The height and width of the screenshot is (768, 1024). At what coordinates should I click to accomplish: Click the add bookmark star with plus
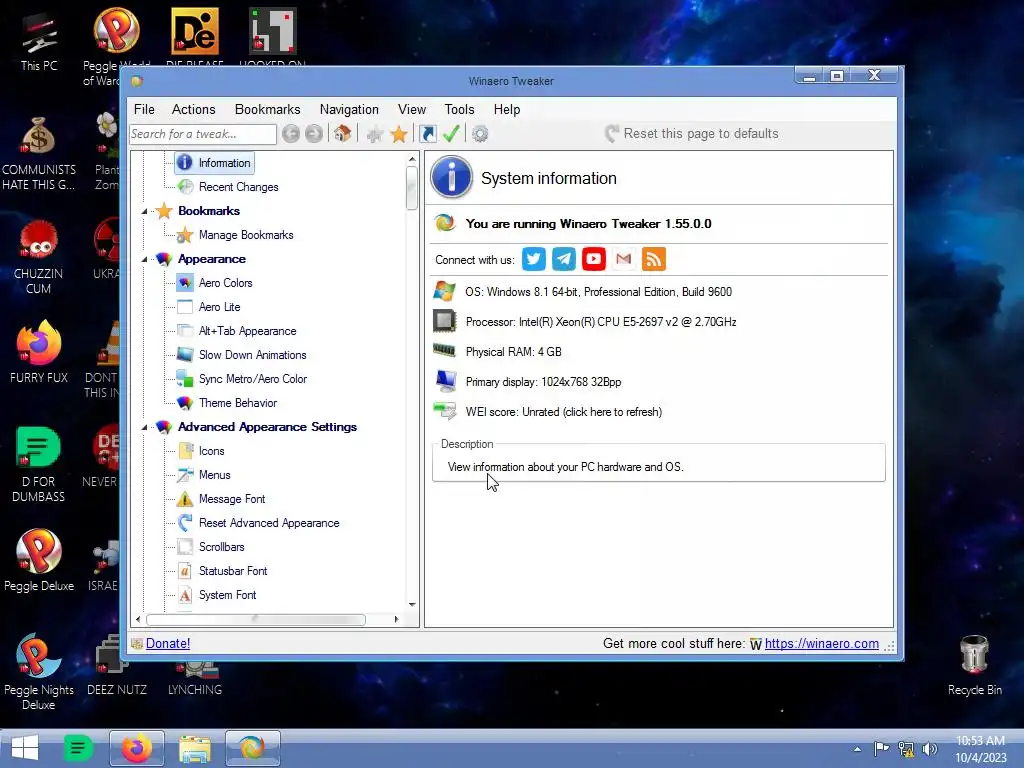click(374, 135)
